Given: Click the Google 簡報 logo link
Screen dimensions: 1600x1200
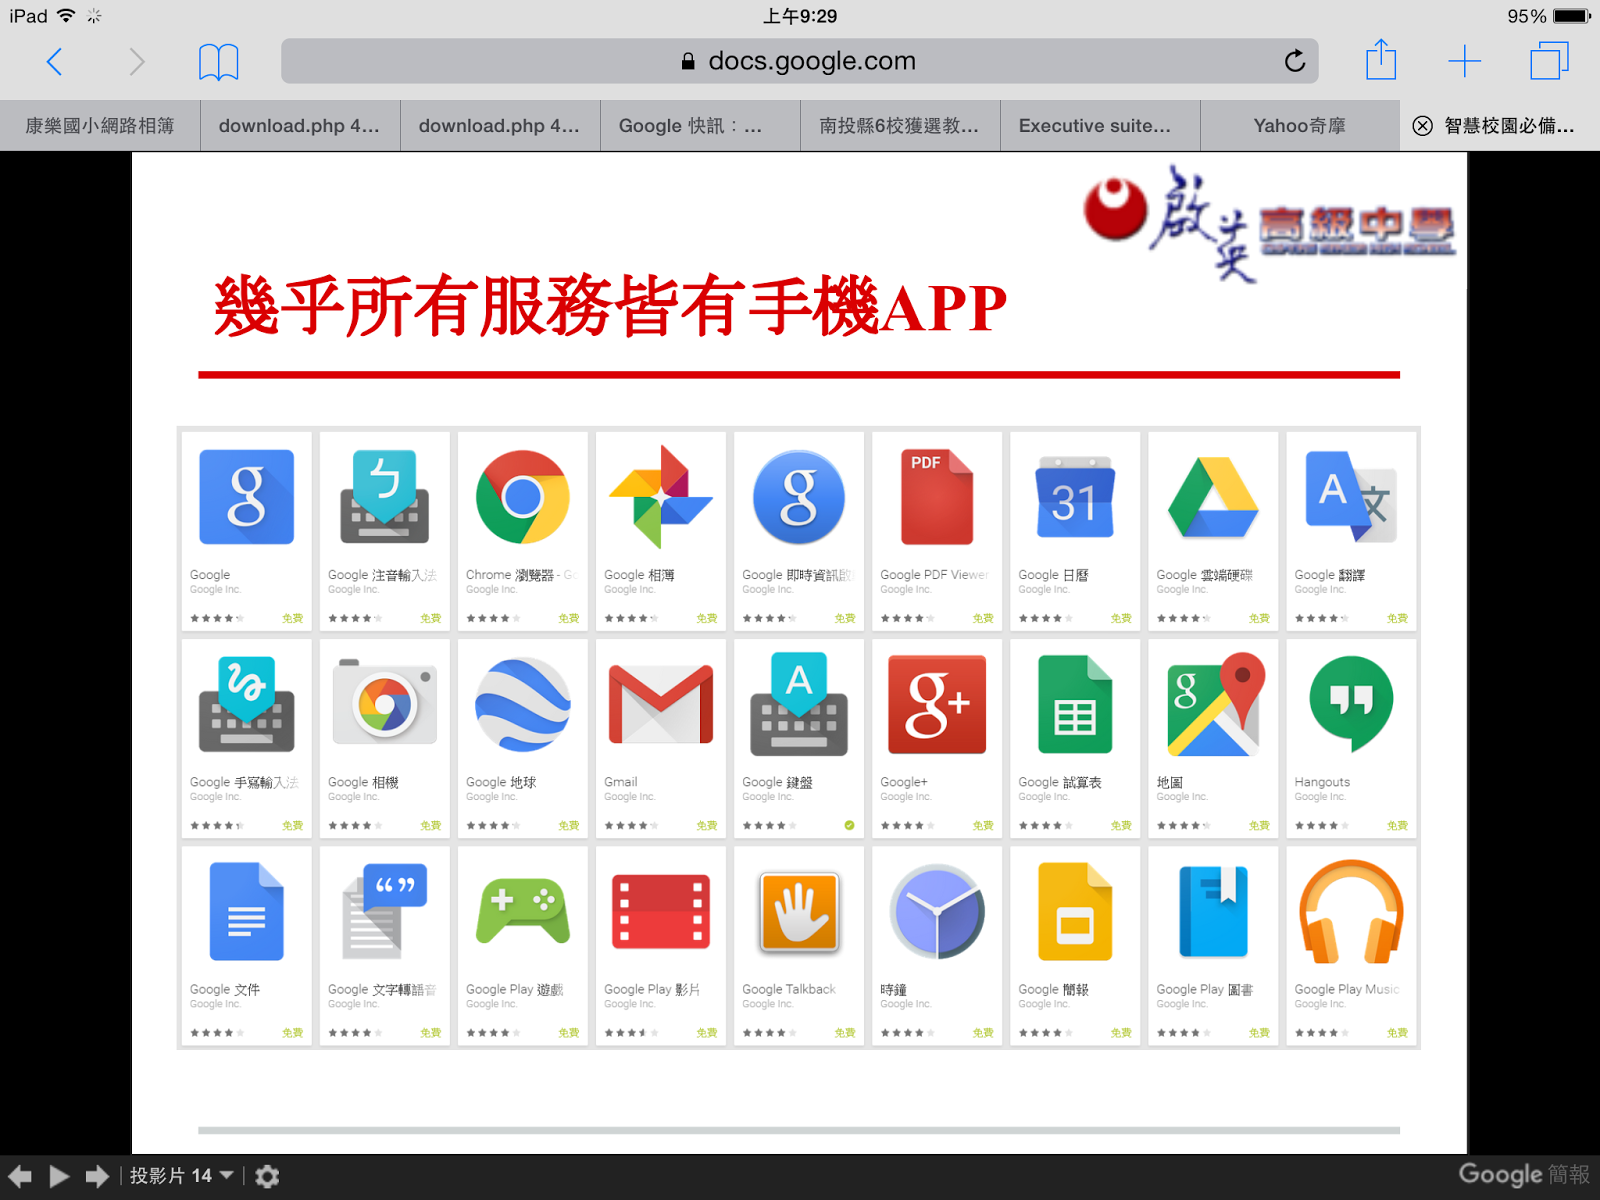Looking at the screenshot, I should [x=1523, y=1175].
